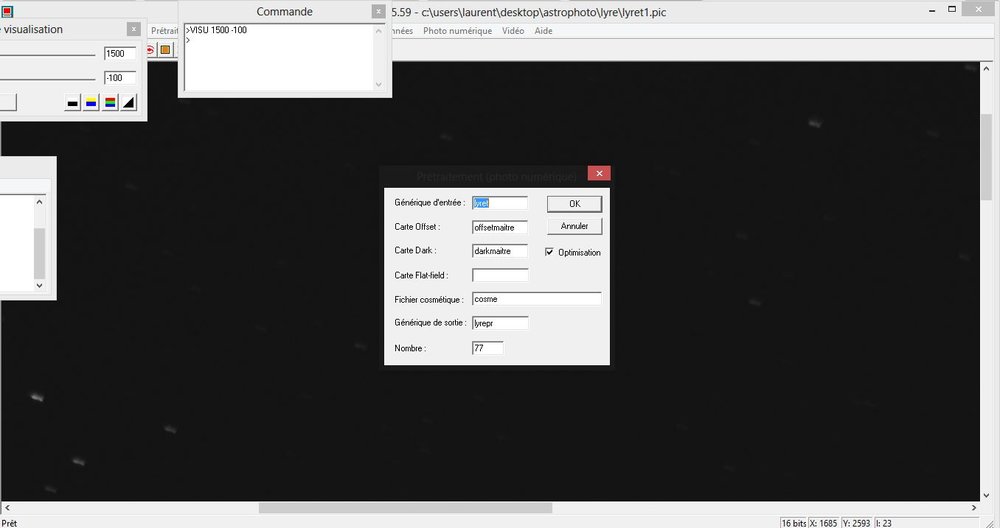
Task: Click the Commande window scroll up arrow
Action: (x=379, y=31)
